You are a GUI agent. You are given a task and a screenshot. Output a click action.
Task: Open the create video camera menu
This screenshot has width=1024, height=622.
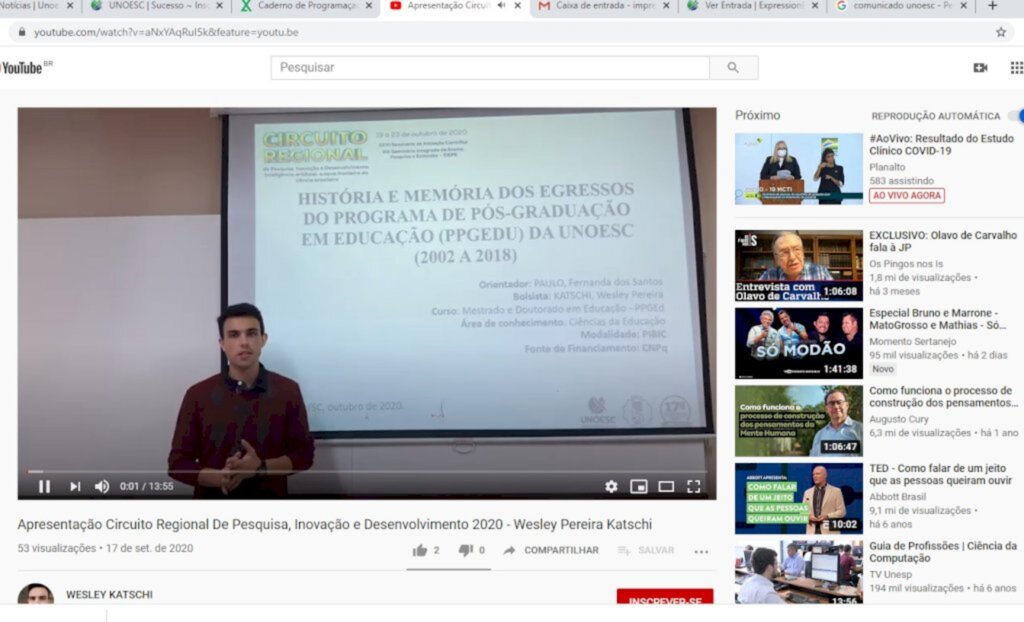click(980, 68)
